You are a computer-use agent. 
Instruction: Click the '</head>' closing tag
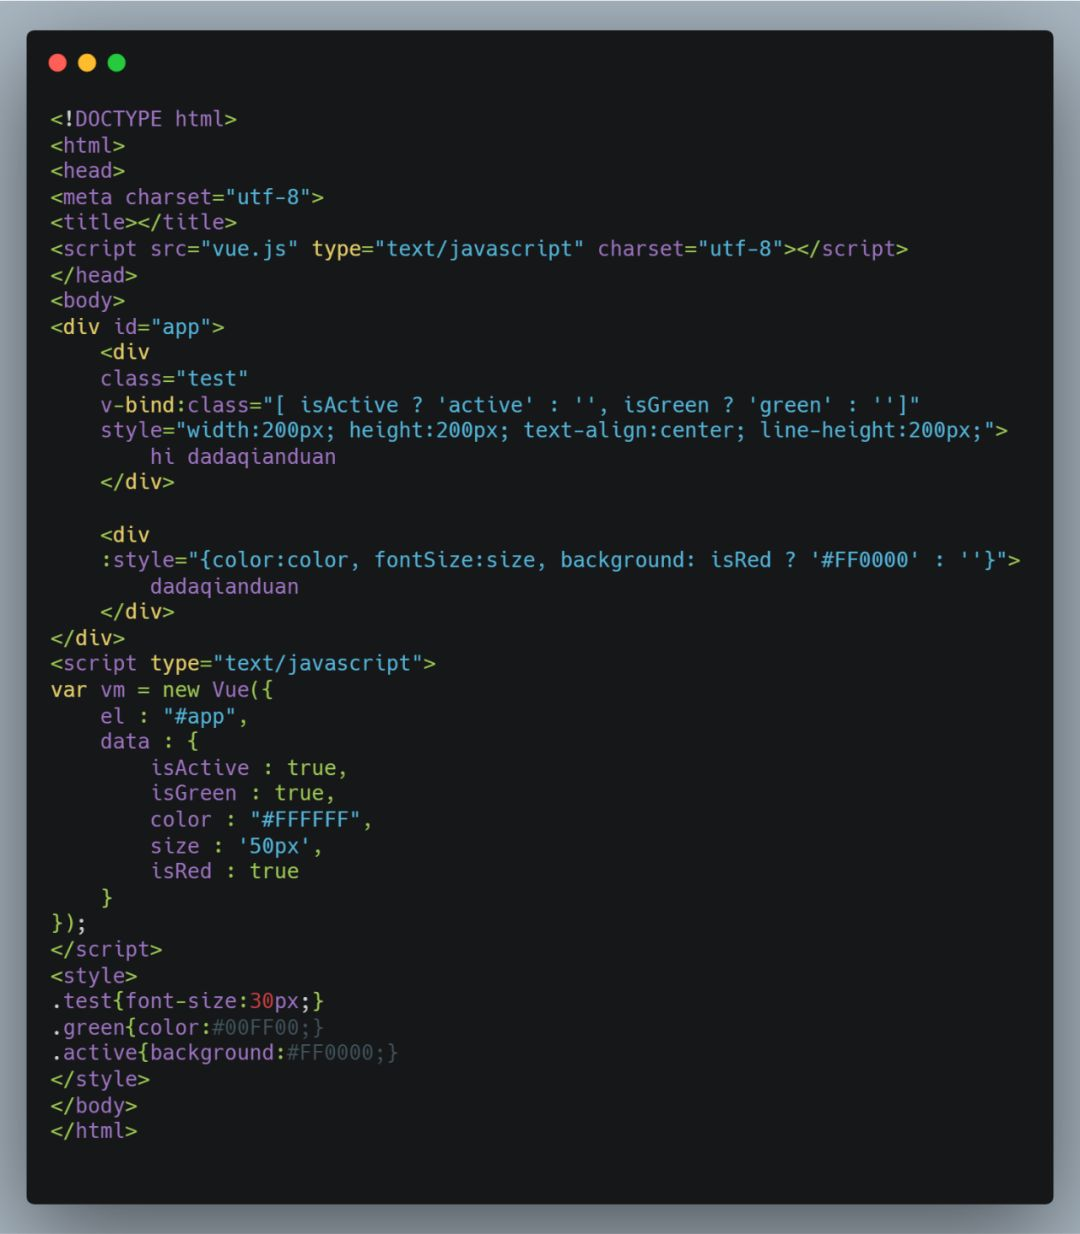(x=94, y=275)
